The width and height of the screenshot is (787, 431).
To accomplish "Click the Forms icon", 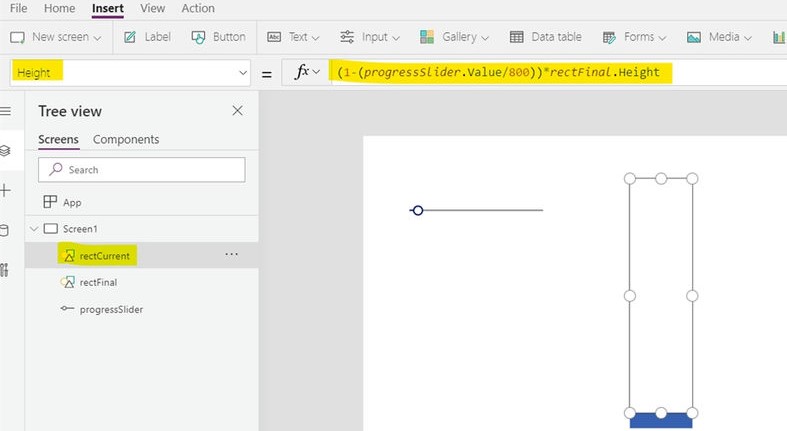I will pos(609,38).
